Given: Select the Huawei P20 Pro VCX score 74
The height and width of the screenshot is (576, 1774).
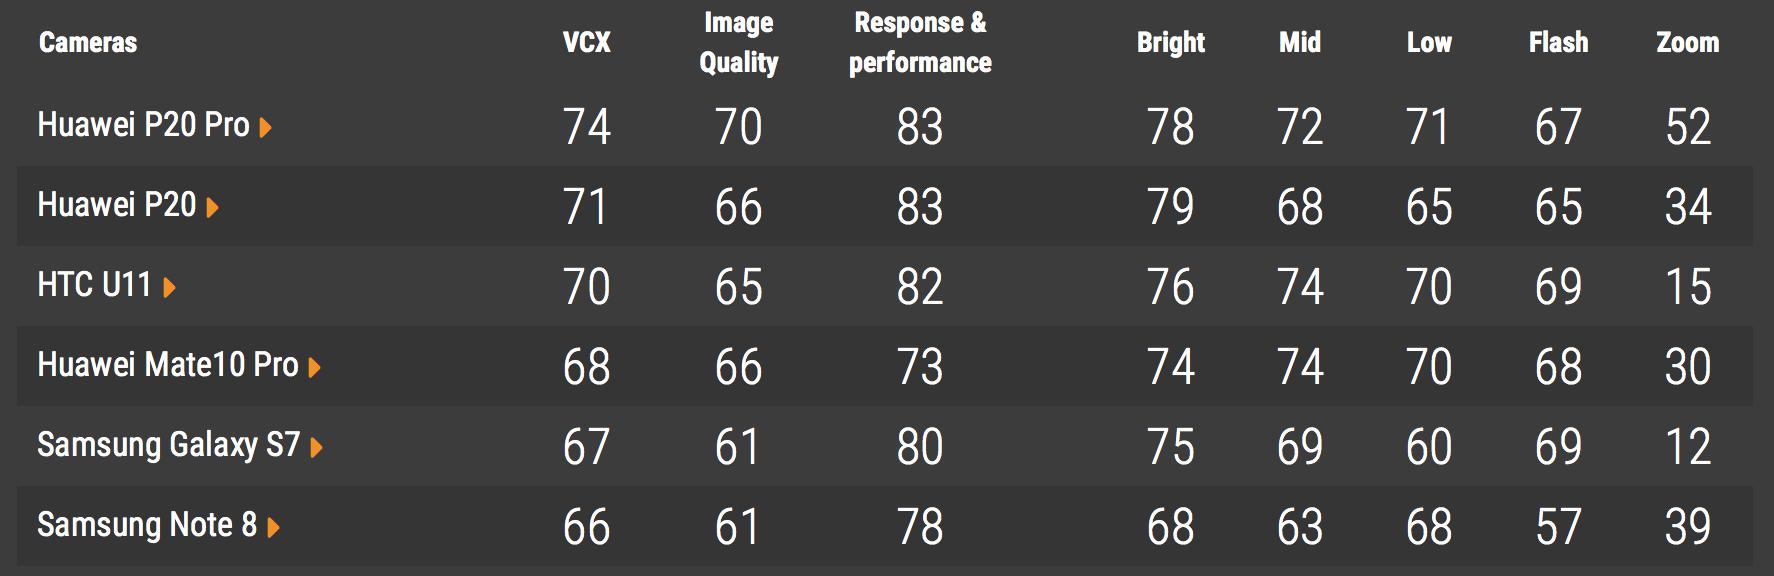Looking at the screenshot, I should point(587,127).
